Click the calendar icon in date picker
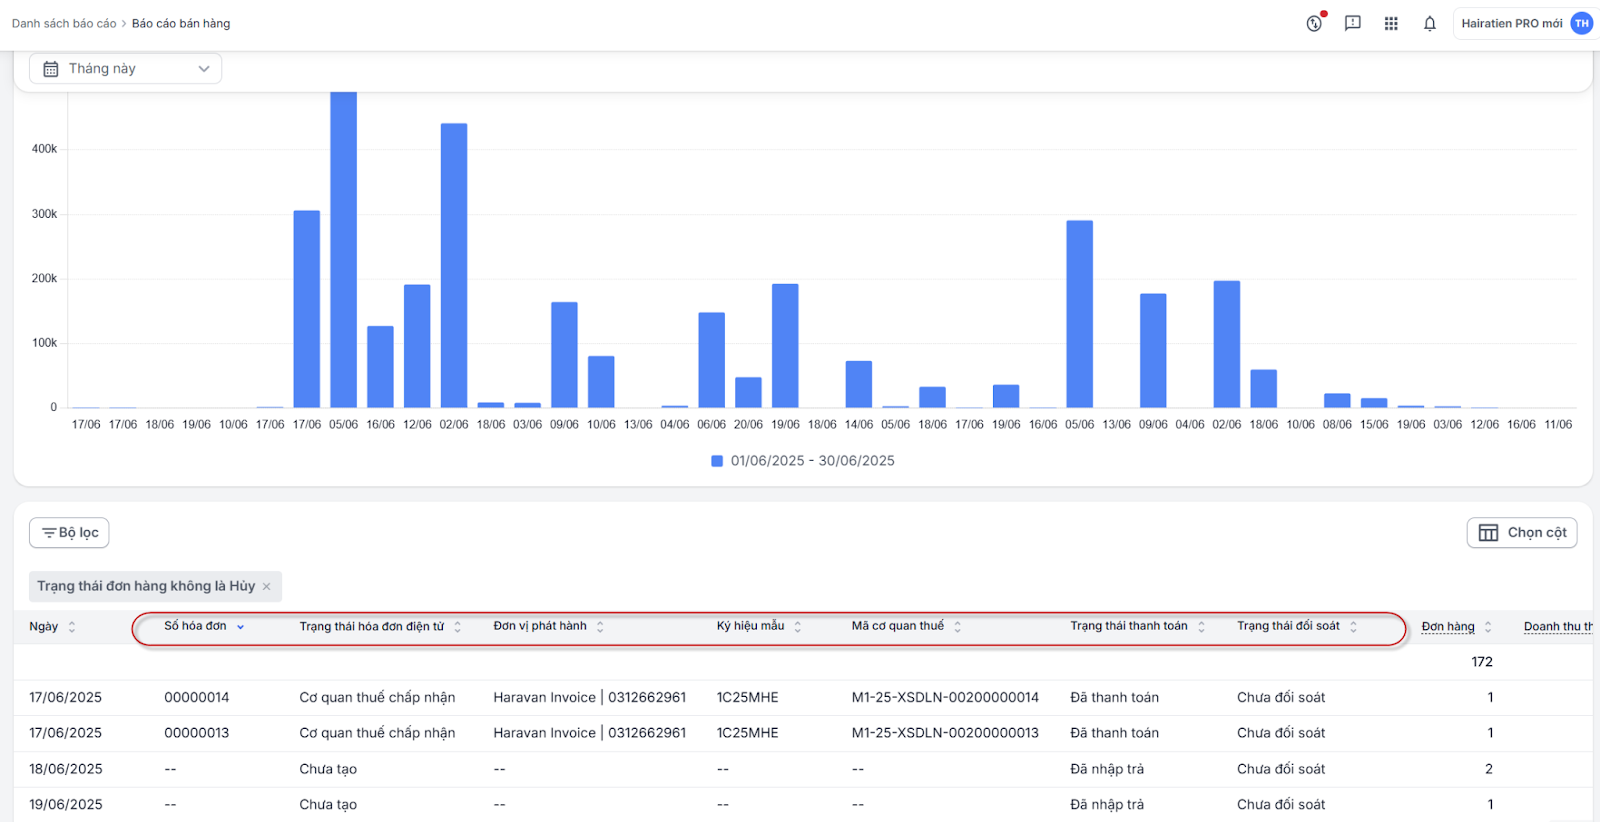1600x822 pixels. pos(51,69)
